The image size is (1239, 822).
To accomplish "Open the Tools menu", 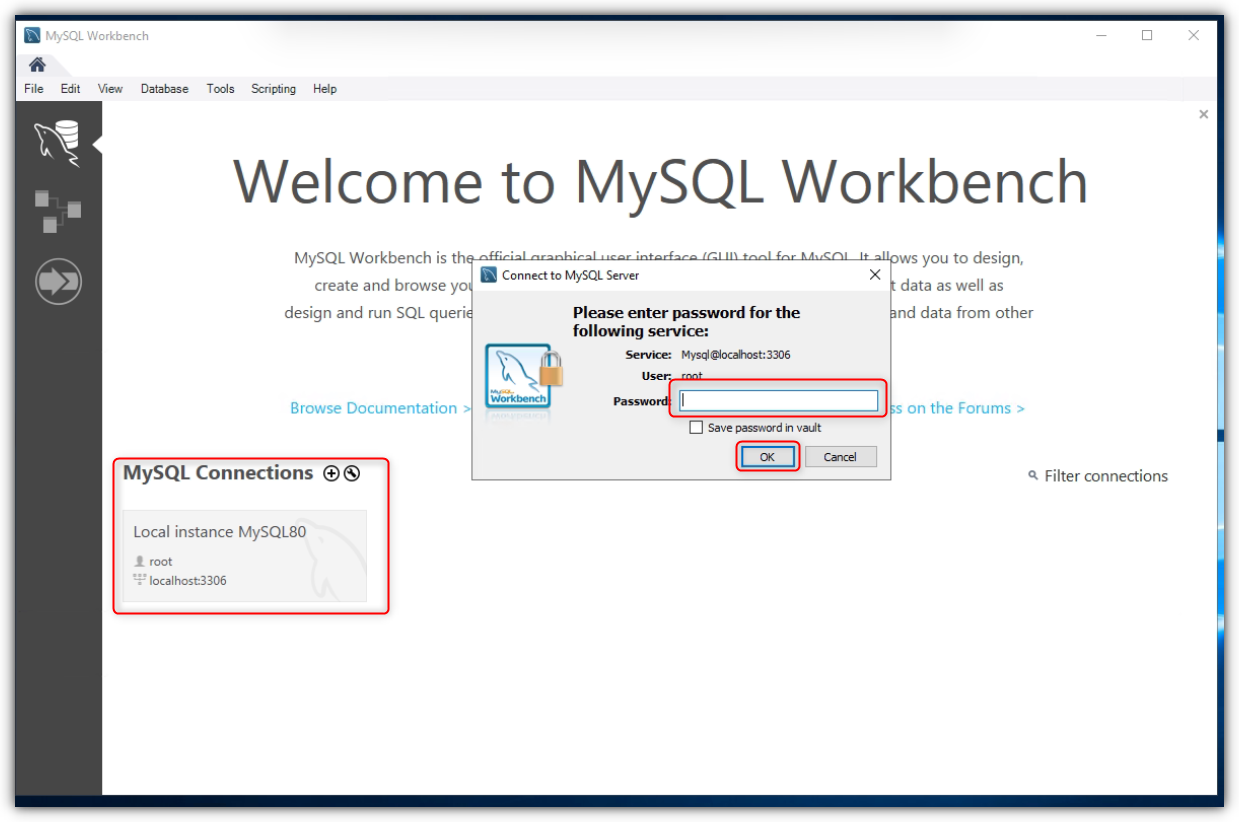I will 220,89.
